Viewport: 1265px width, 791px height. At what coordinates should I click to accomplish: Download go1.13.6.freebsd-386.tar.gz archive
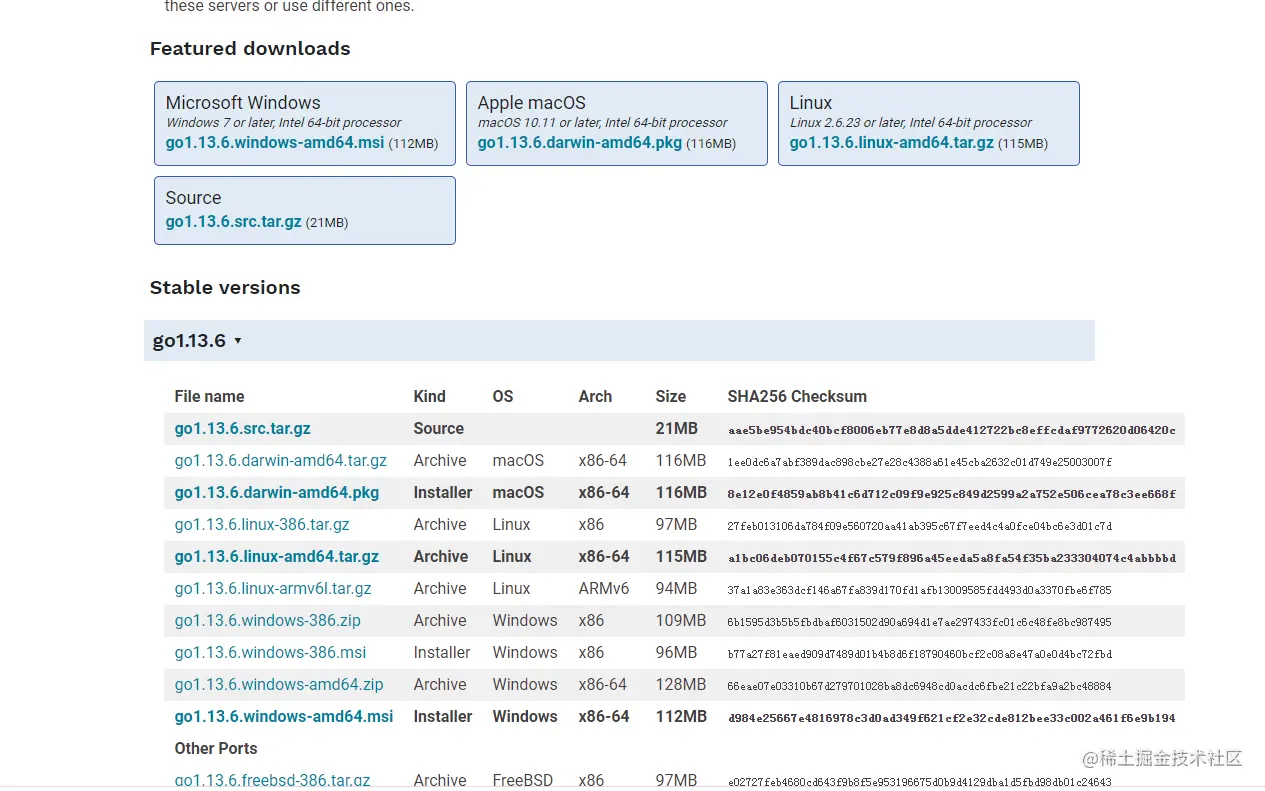tap(273, 780)
